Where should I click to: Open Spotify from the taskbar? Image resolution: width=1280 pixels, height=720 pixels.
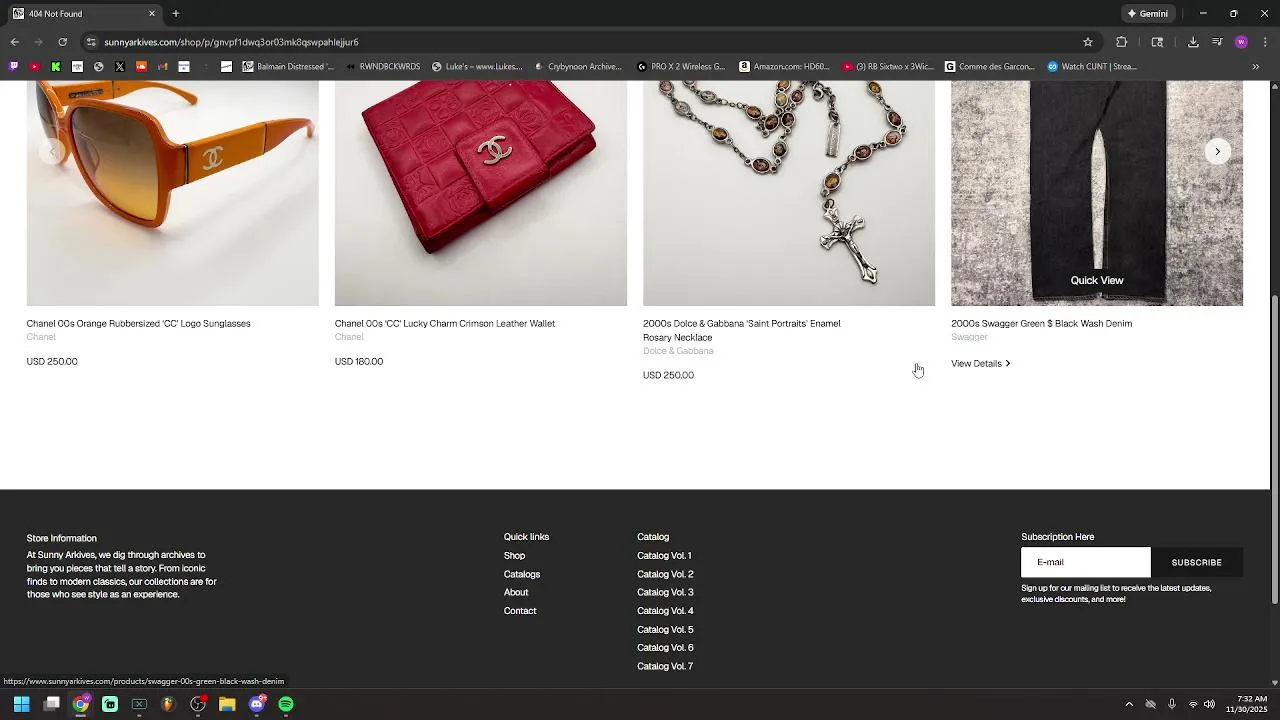pyautogui.click(x=286, y=704)
